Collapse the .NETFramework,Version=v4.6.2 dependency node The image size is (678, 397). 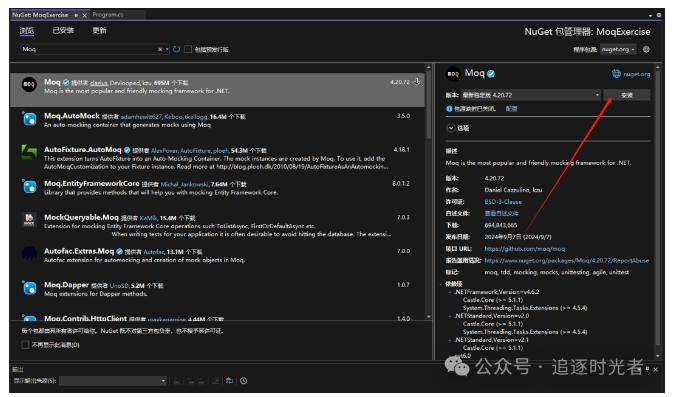coord(450,292)
